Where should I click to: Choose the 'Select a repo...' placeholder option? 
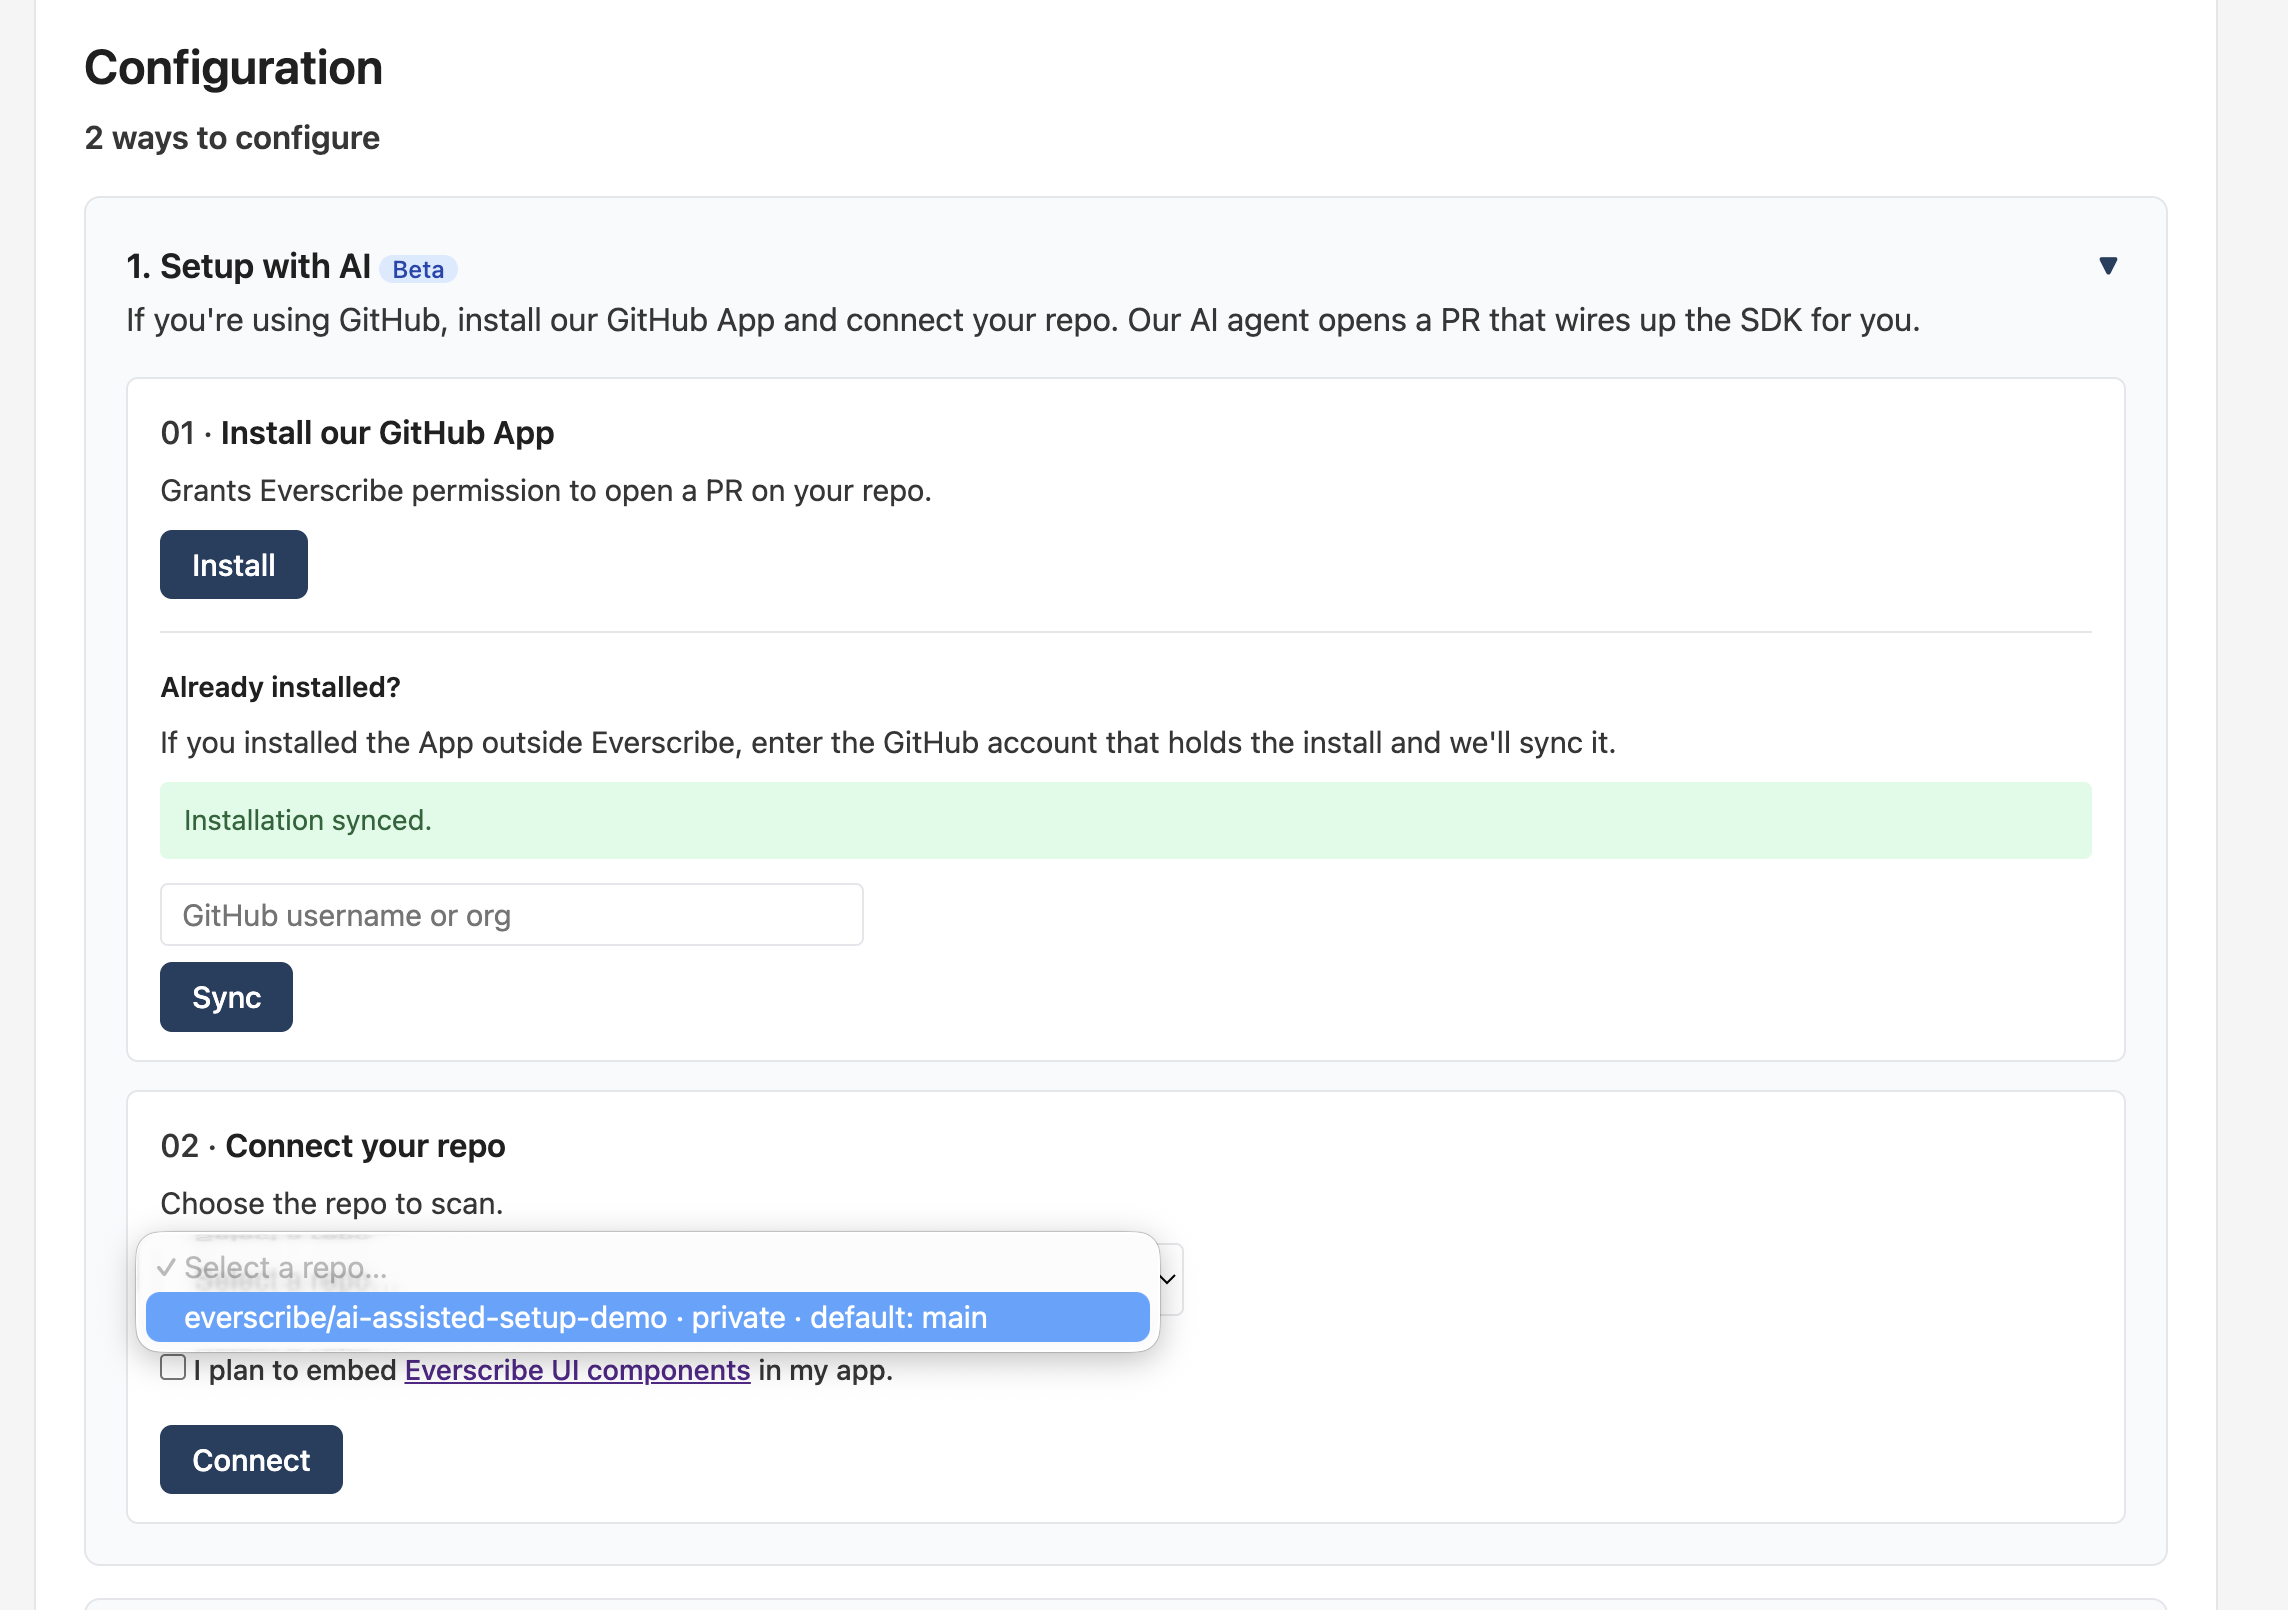(x=647, y=1267)
